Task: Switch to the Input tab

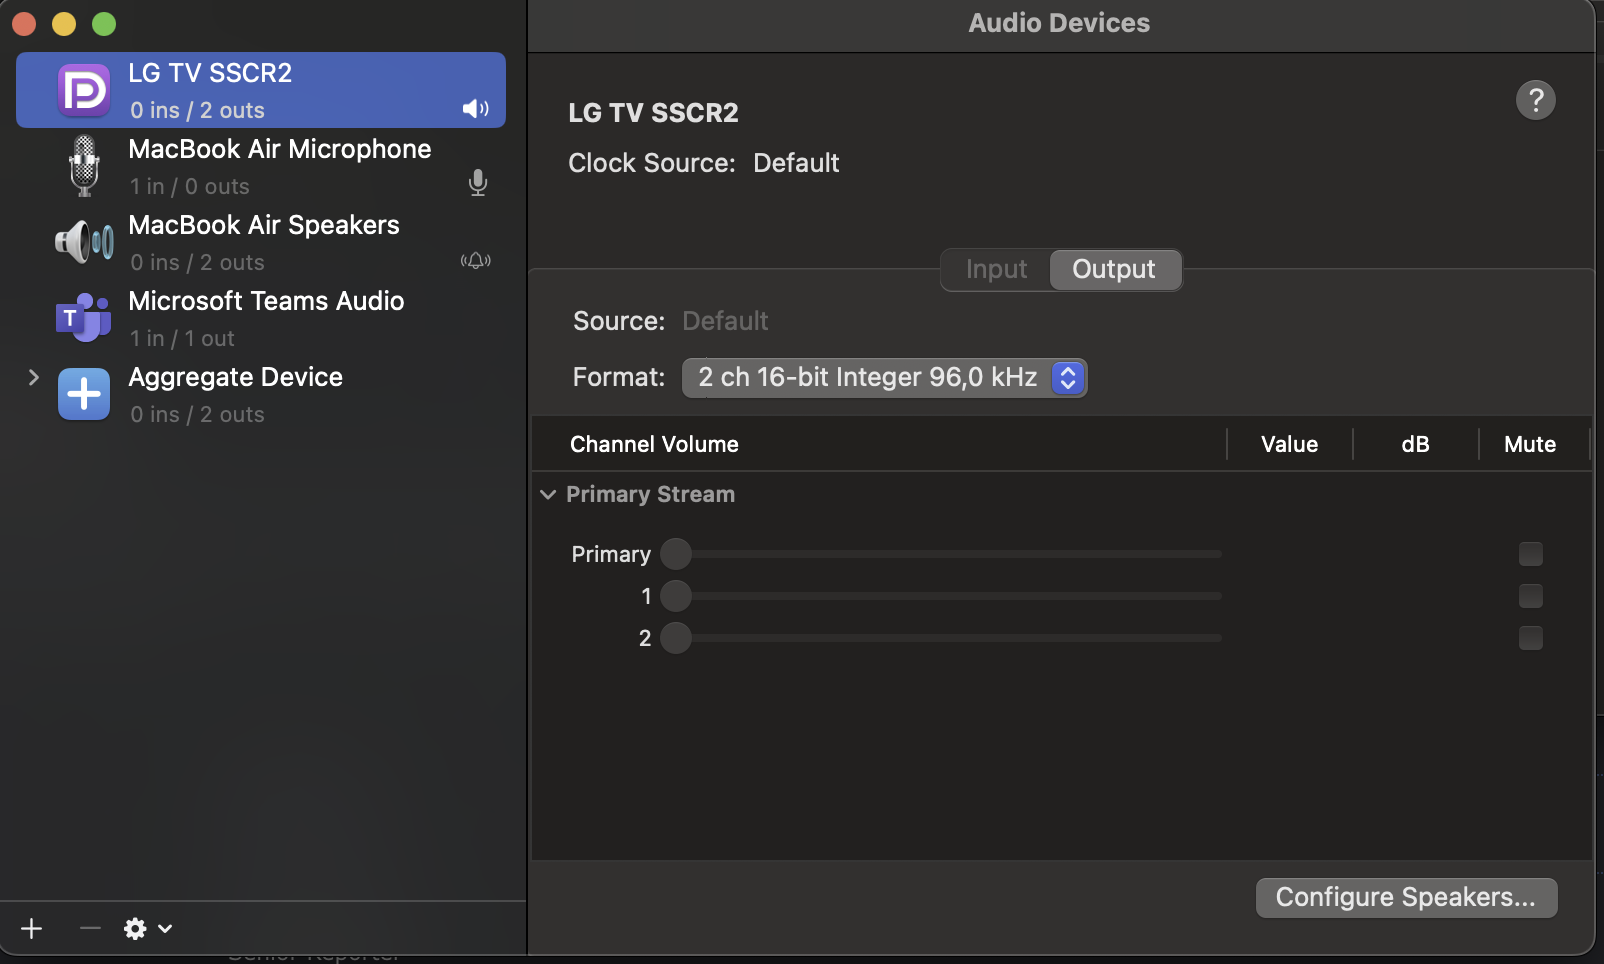Action: tap(996, 270)
